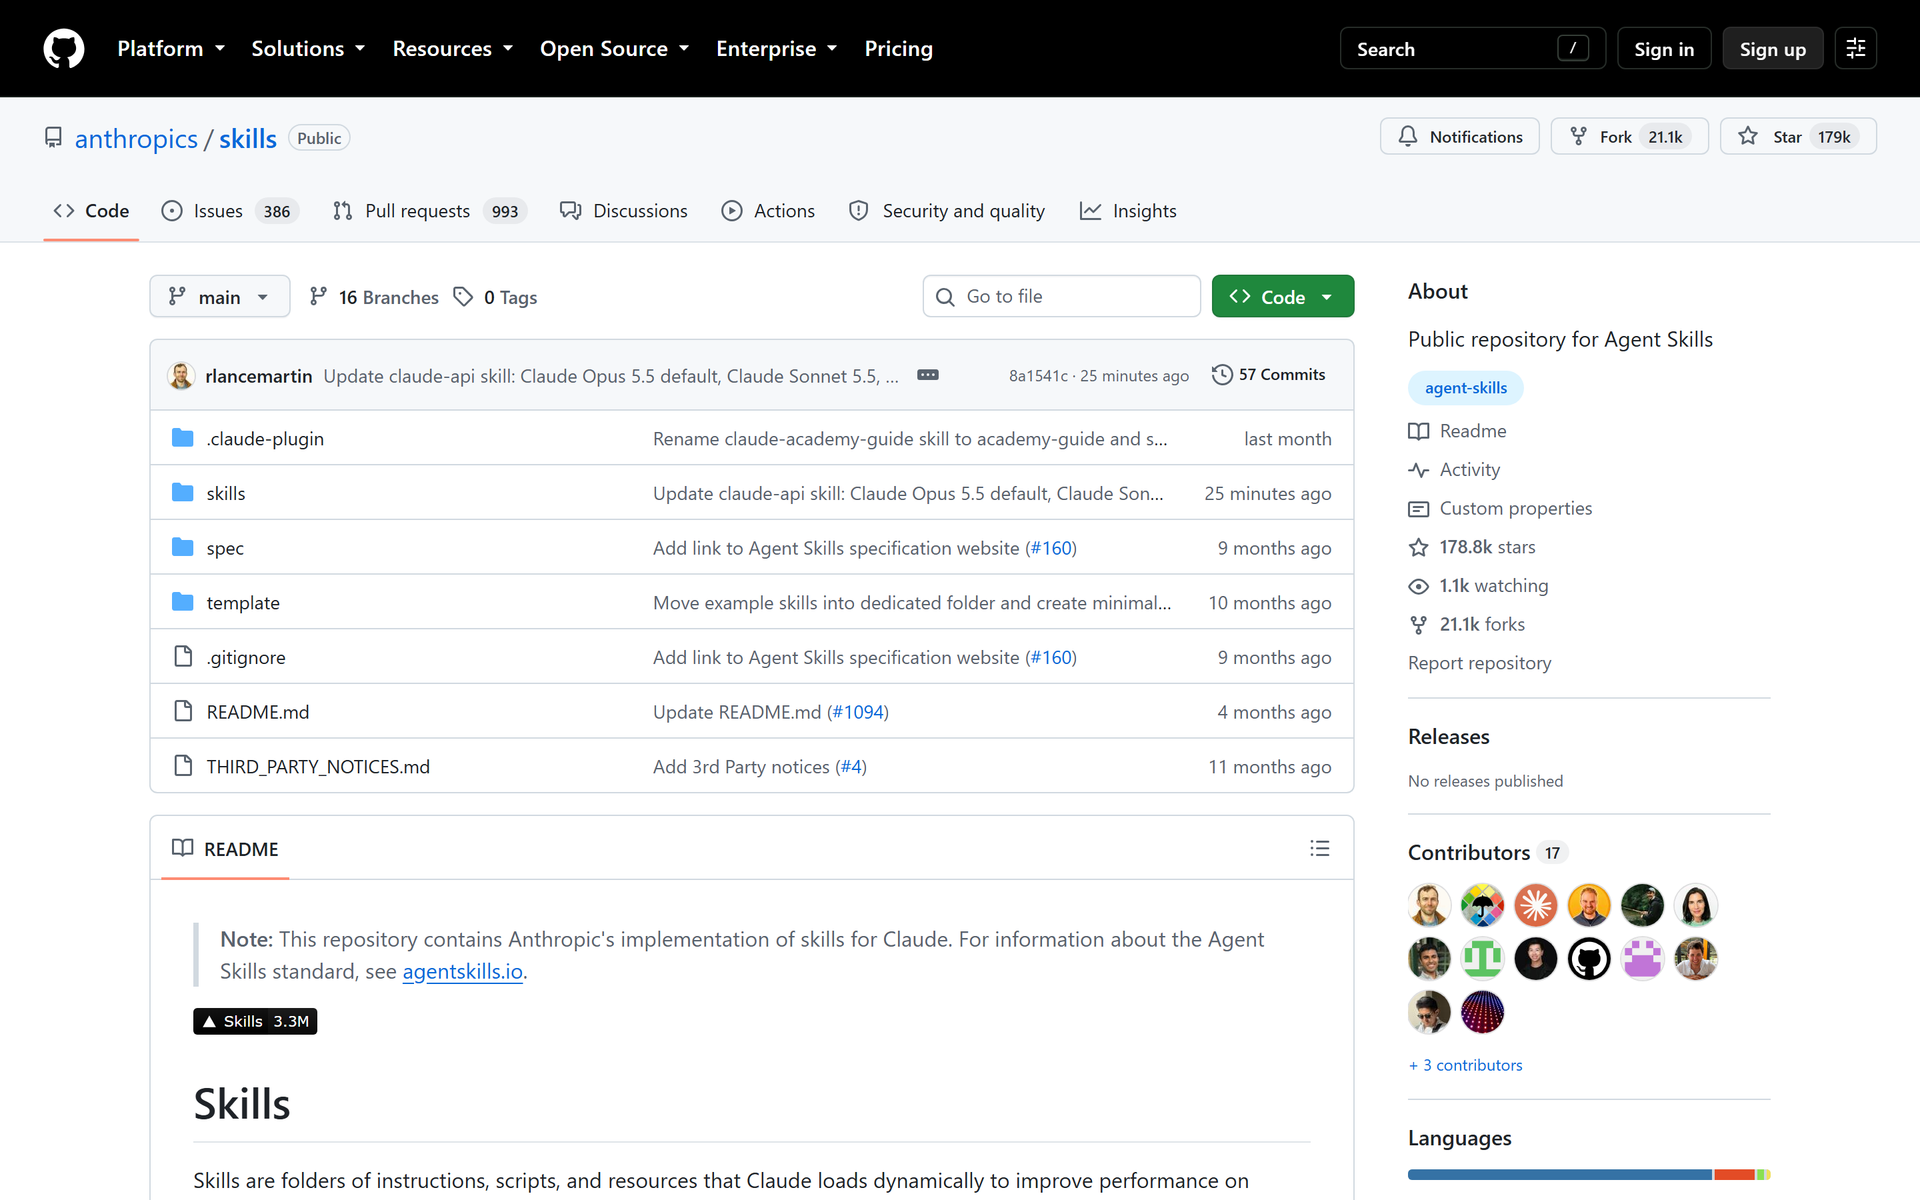Open the Open Source menu
Image resolution: width=1920 pixels, height=1200 pixels.
click(x=614, y=48)
